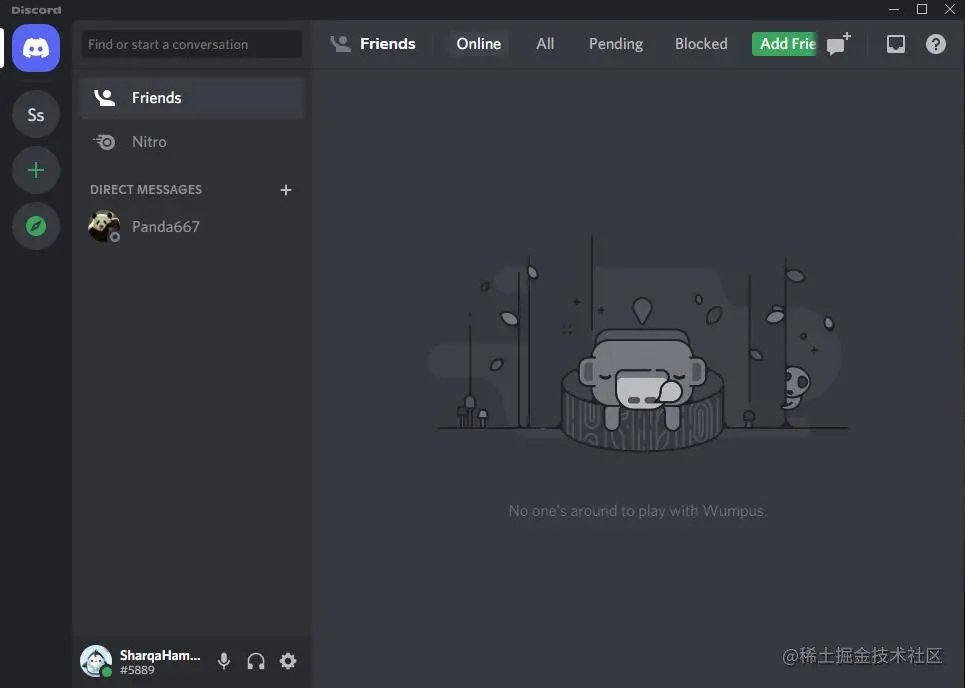The width and height of the screenshot is (965, 688).
Task: Open the Help question mark icon
Action: [x=935, y=43]
